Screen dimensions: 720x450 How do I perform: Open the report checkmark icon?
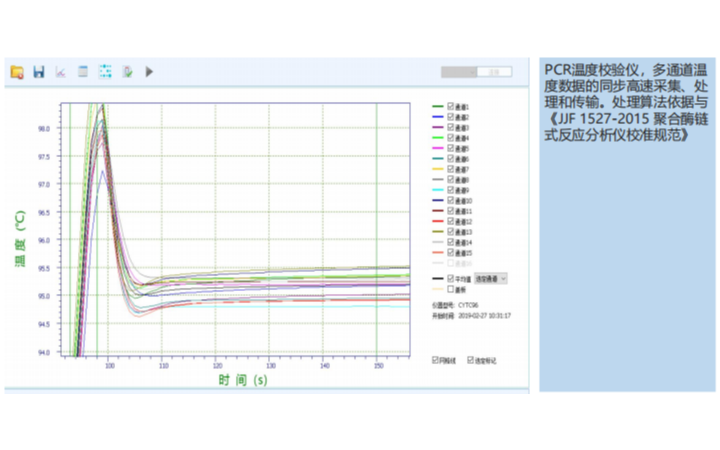[127, 72]
